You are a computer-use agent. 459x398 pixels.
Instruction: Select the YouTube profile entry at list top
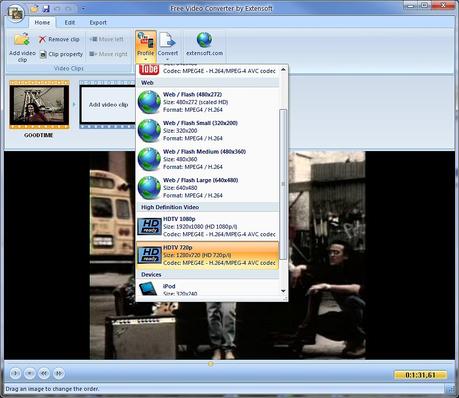207,69
